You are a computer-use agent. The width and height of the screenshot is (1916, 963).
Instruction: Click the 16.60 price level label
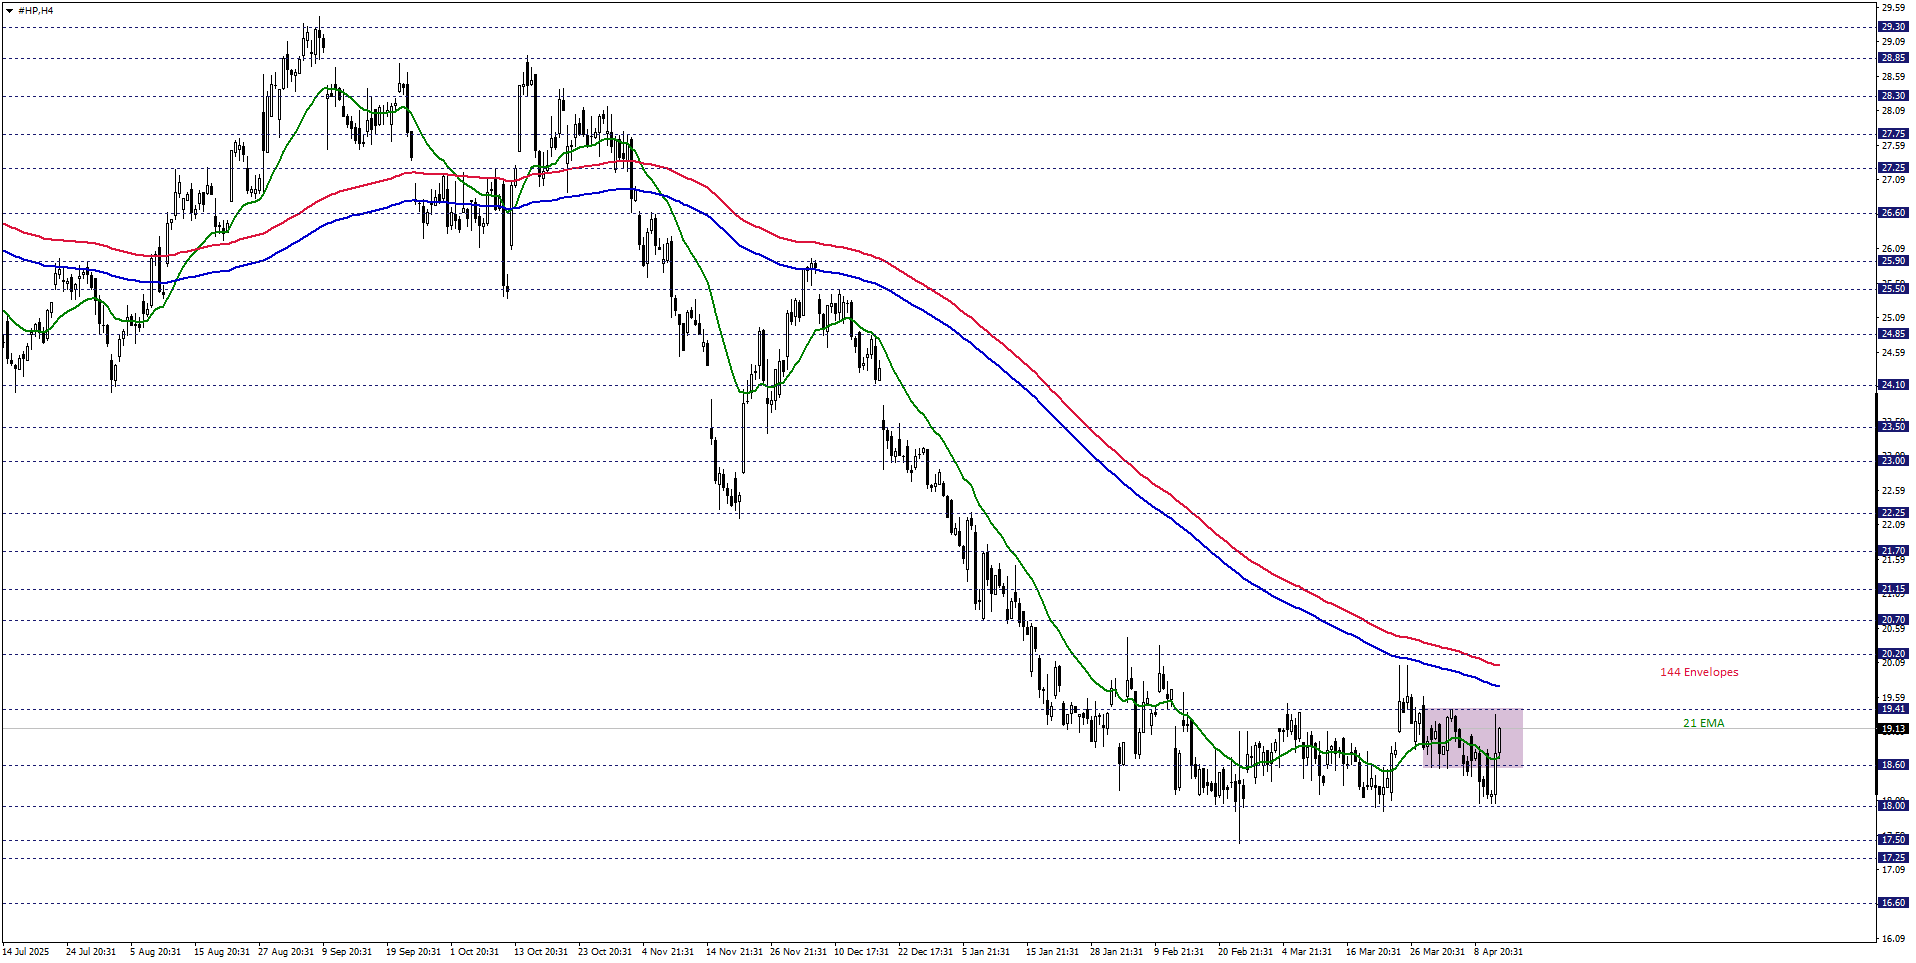(1893, 901)
